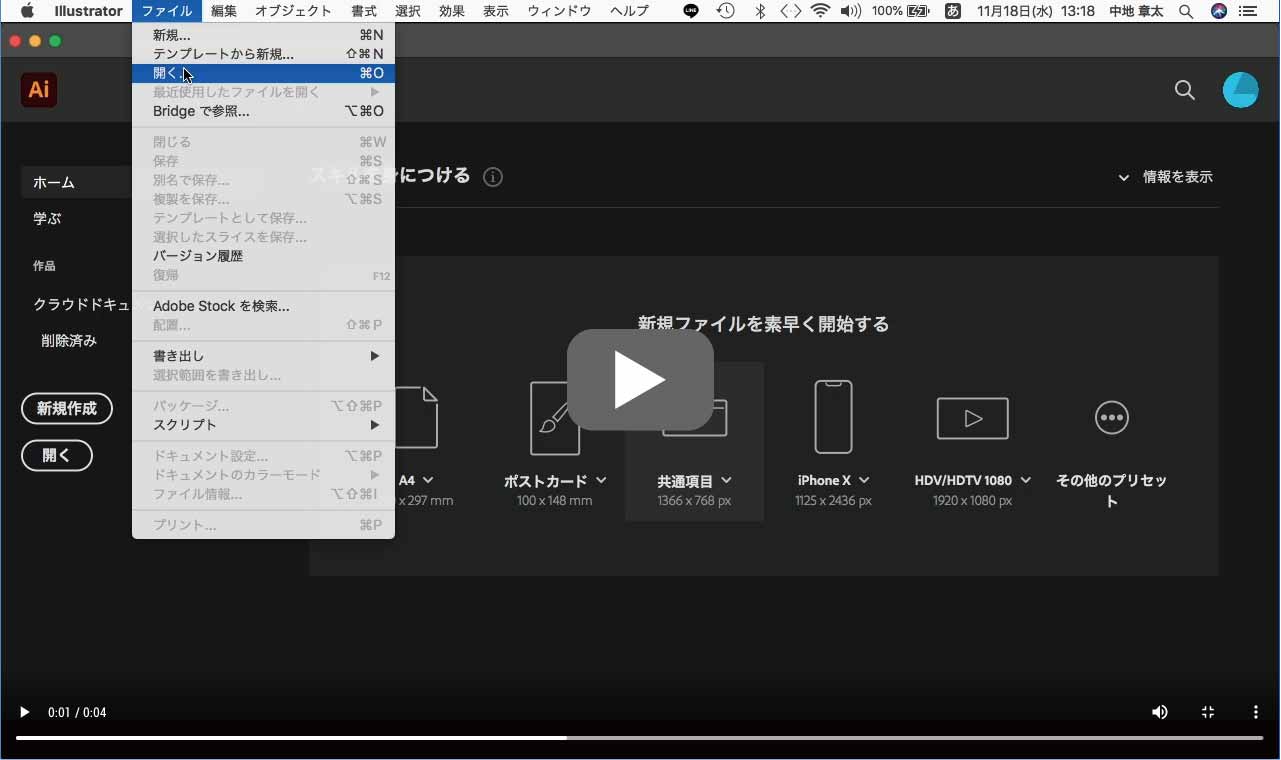Click the 新規作成 button

(67, 408)
